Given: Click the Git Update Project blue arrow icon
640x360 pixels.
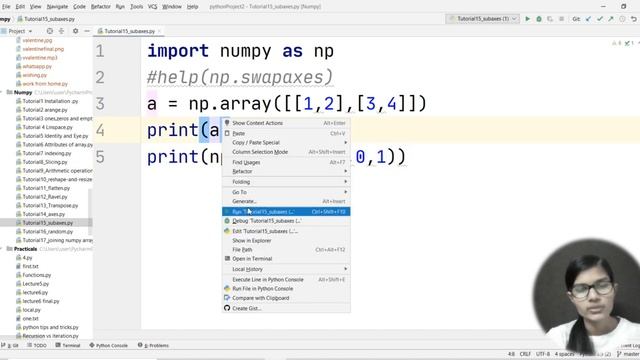Looking at the screenshot, I should [588, 19].
